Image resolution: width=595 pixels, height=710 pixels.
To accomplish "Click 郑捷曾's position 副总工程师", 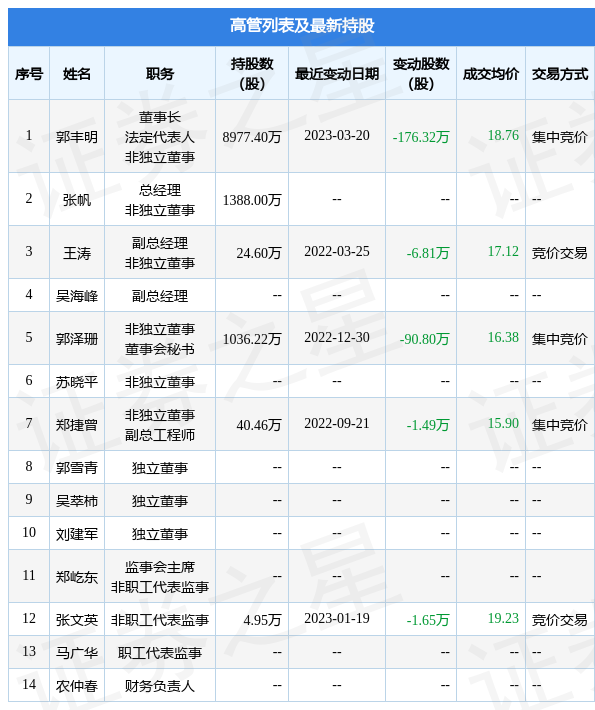I will [160, 435].
